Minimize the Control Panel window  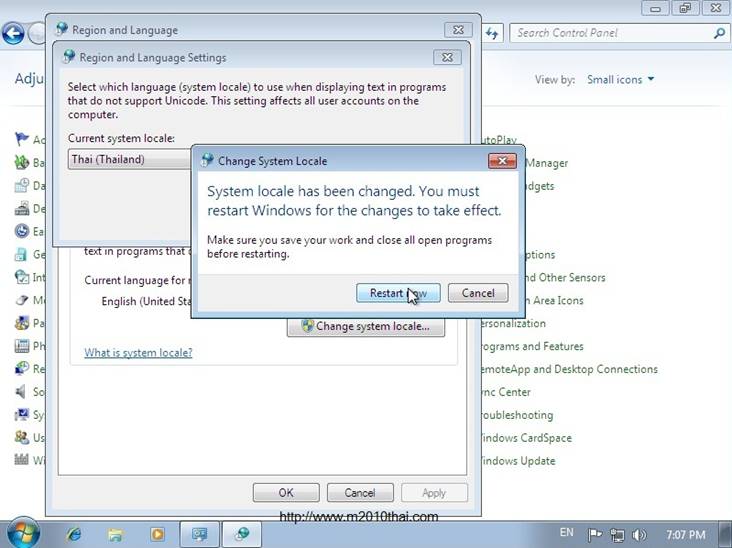coord(655,8)
